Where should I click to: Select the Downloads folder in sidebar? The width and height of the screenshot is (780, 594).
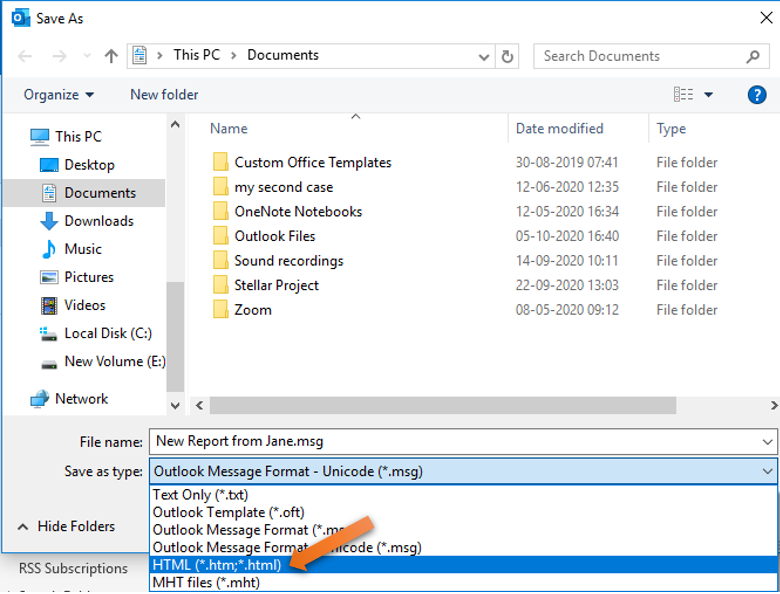click(98, 221)
